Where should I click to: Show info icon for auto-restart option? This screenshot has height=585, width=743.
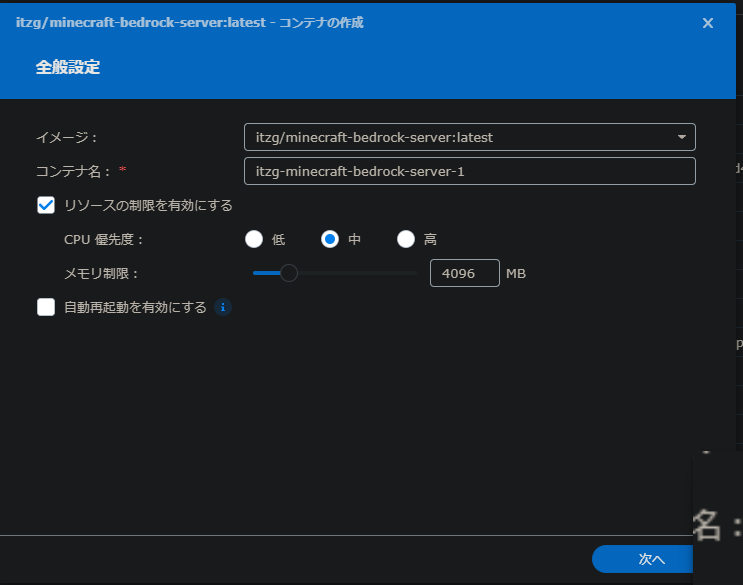[223, 307]
